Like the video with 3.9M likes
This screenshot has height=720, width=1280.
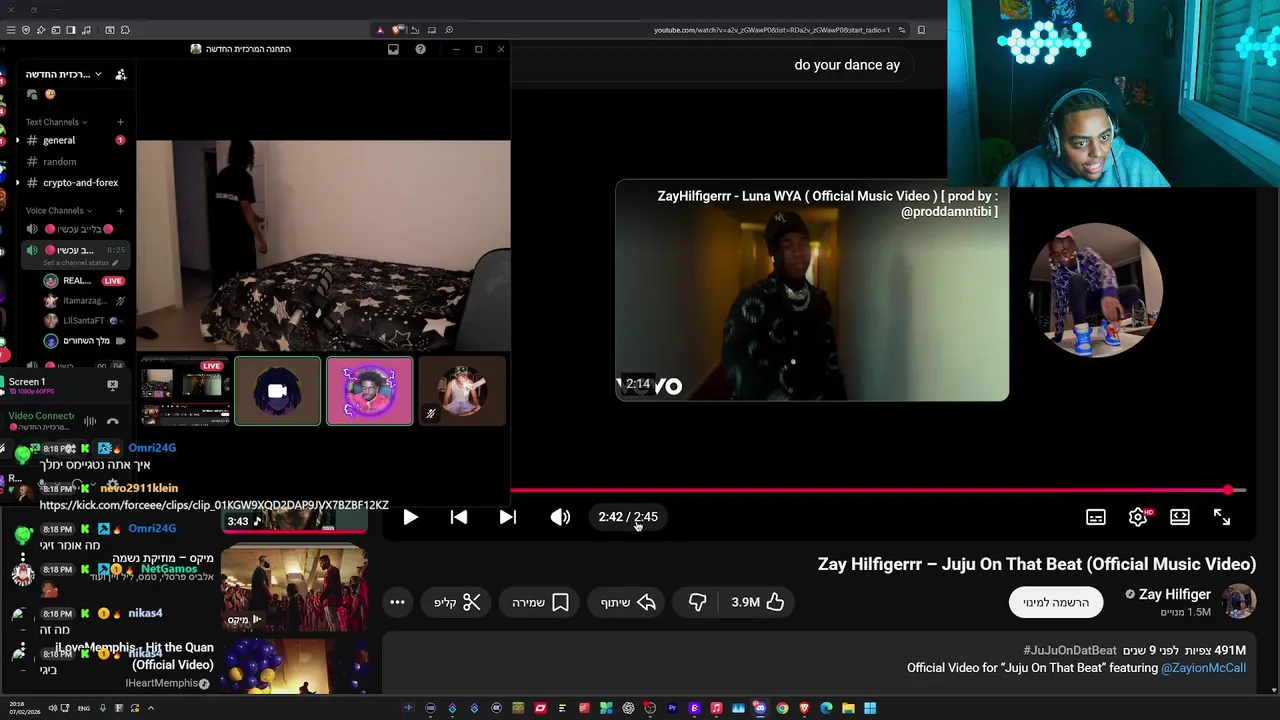[757, 602]
